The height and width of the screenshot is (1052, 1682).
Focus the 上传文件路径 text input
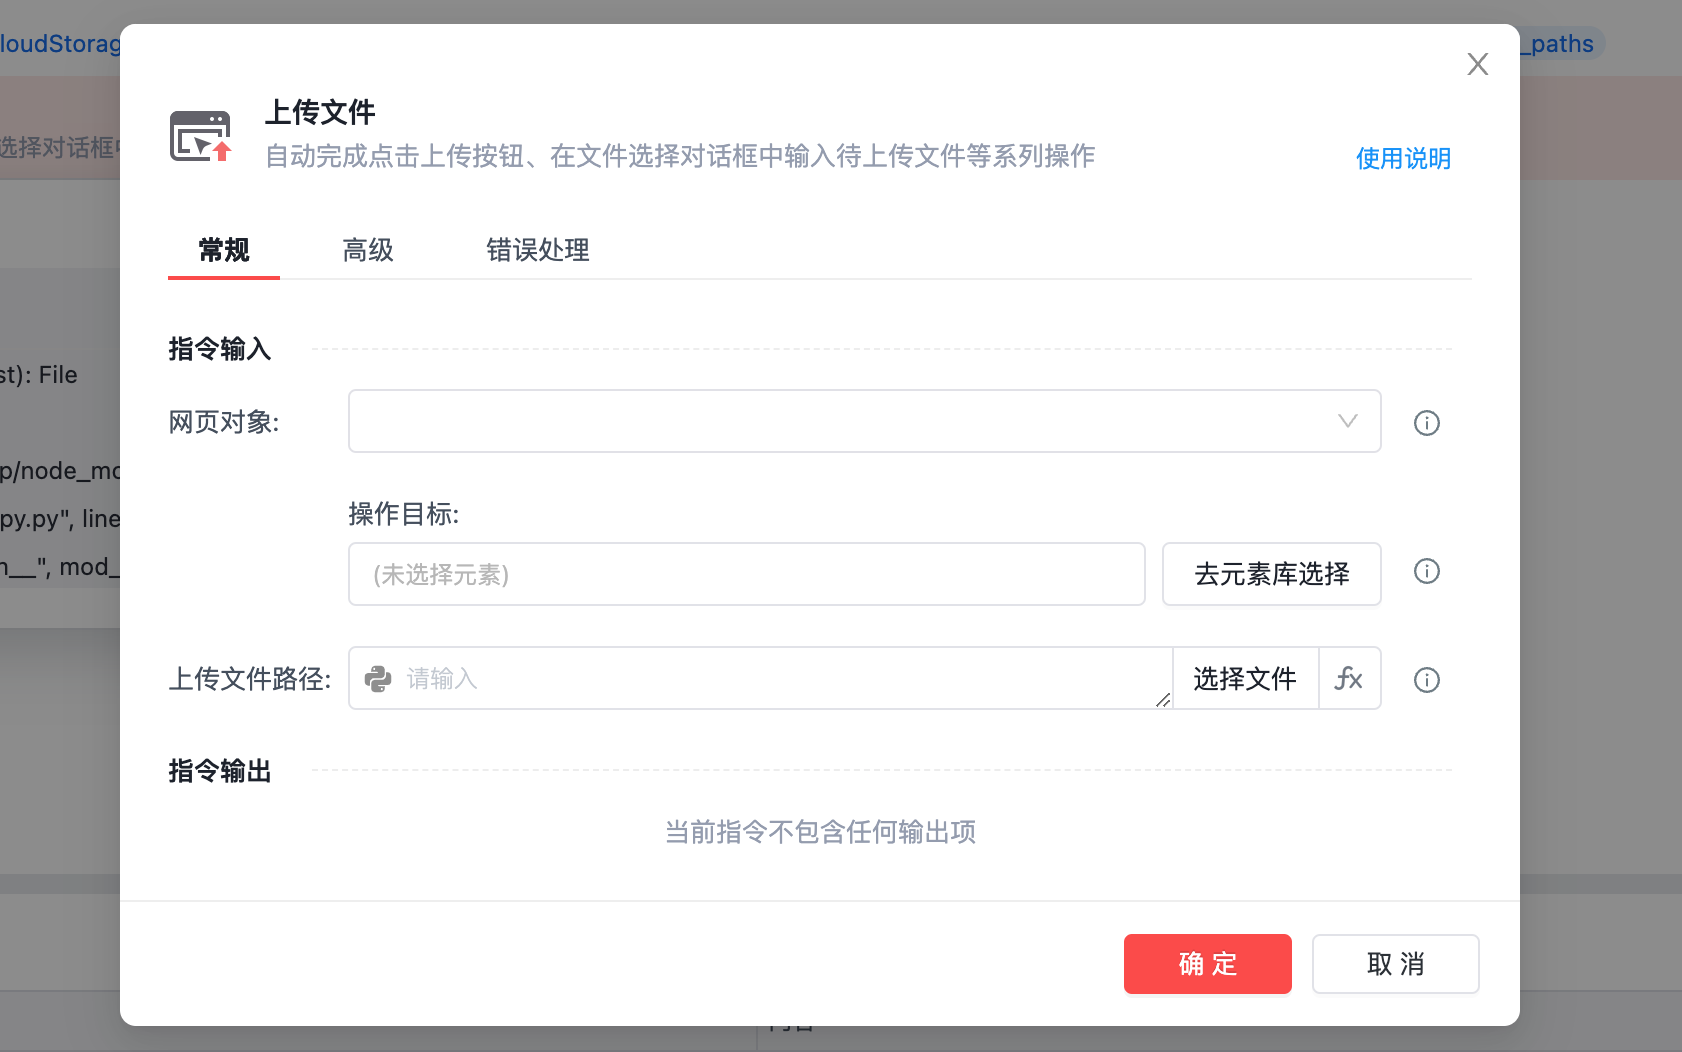[770, 679]
